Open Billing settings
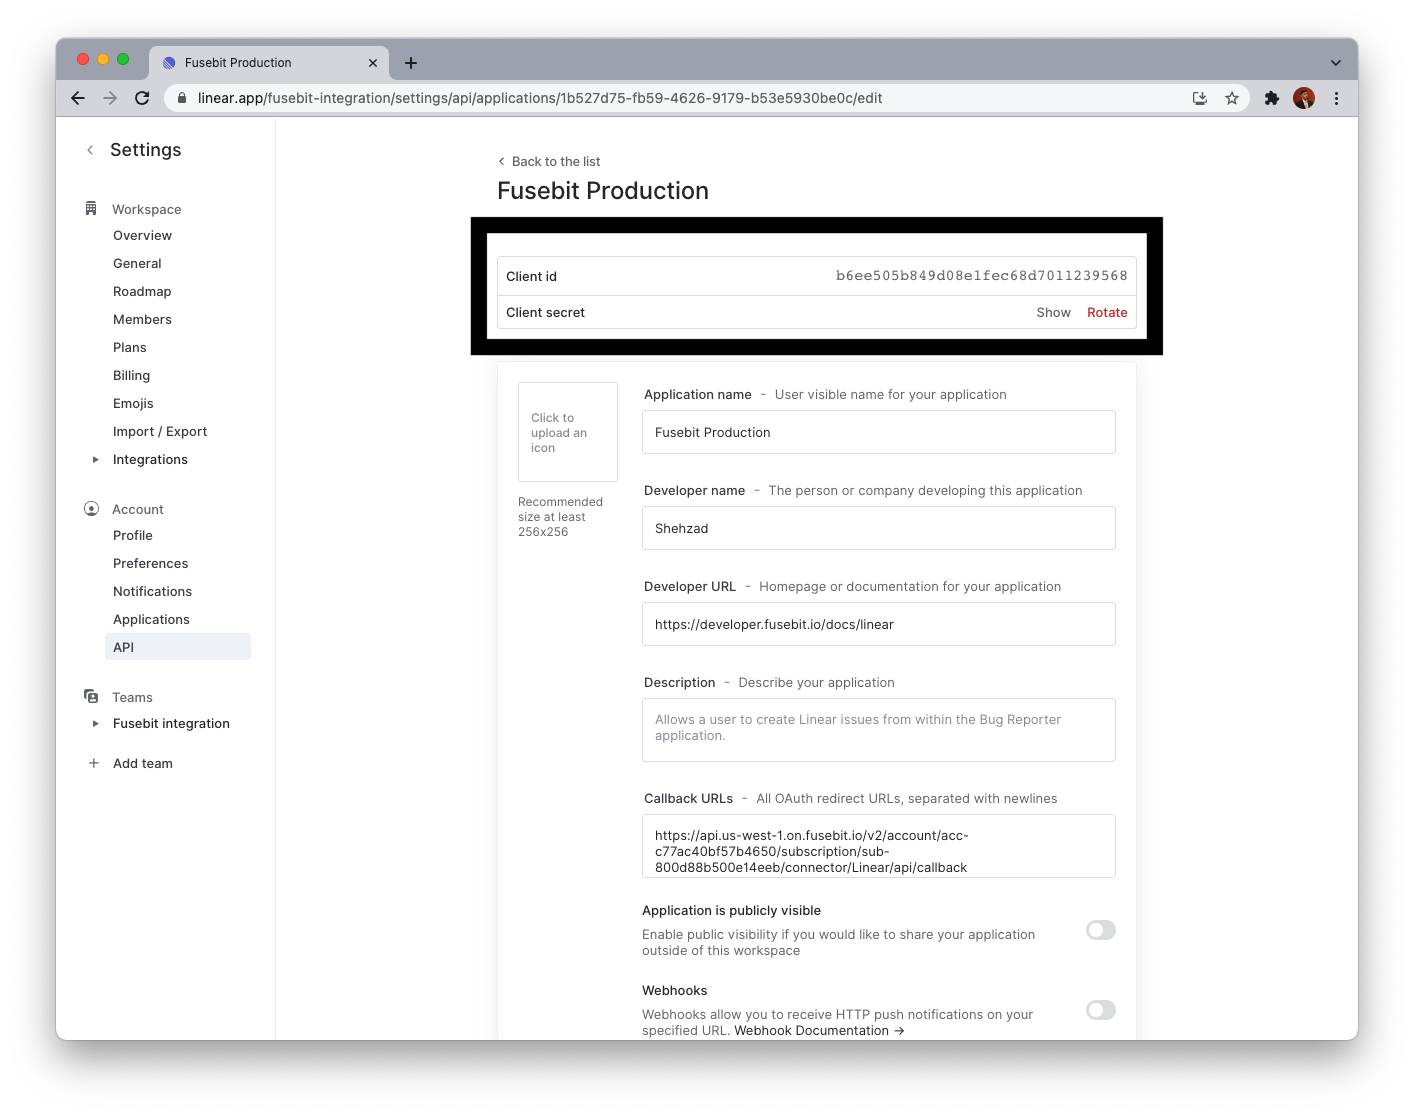The width and height of the screenshot is (1414, 1114). pyautogui.click(x=131, y=376)
